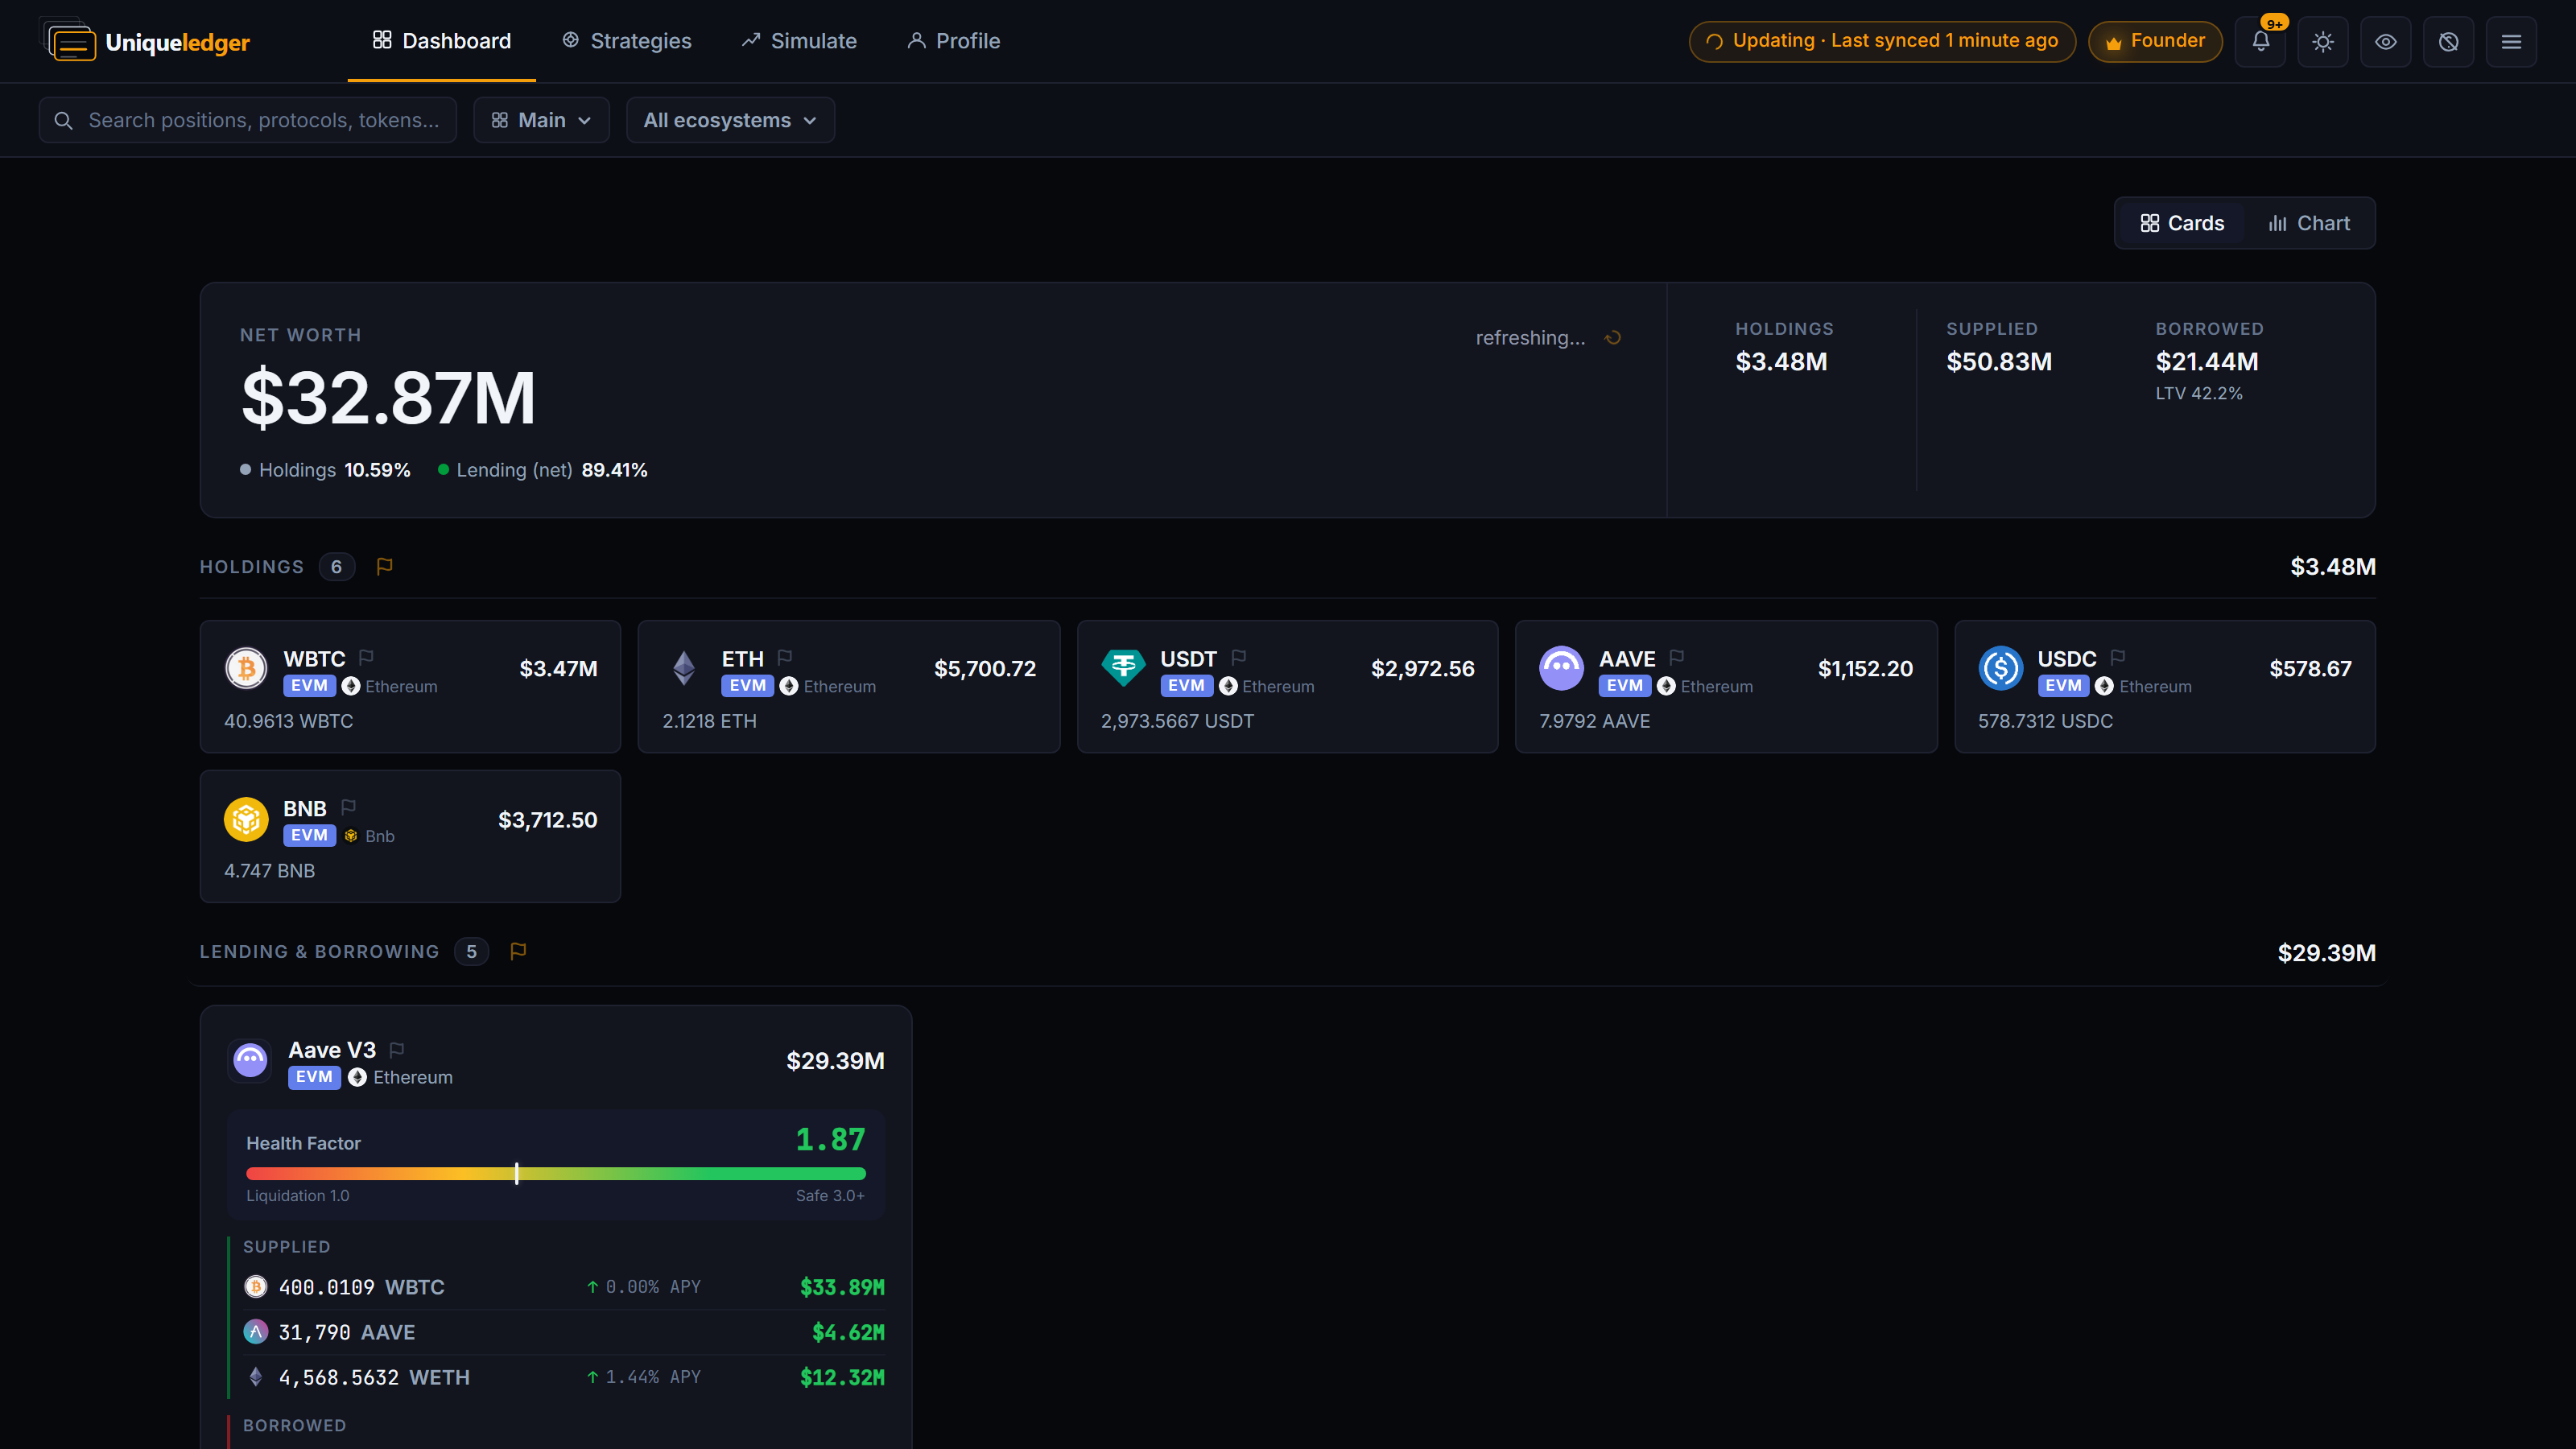Viewport: 2576px width, 1449px height.
Task: Toggle light theme with sun icon
Action: [x=2323, y=41]
